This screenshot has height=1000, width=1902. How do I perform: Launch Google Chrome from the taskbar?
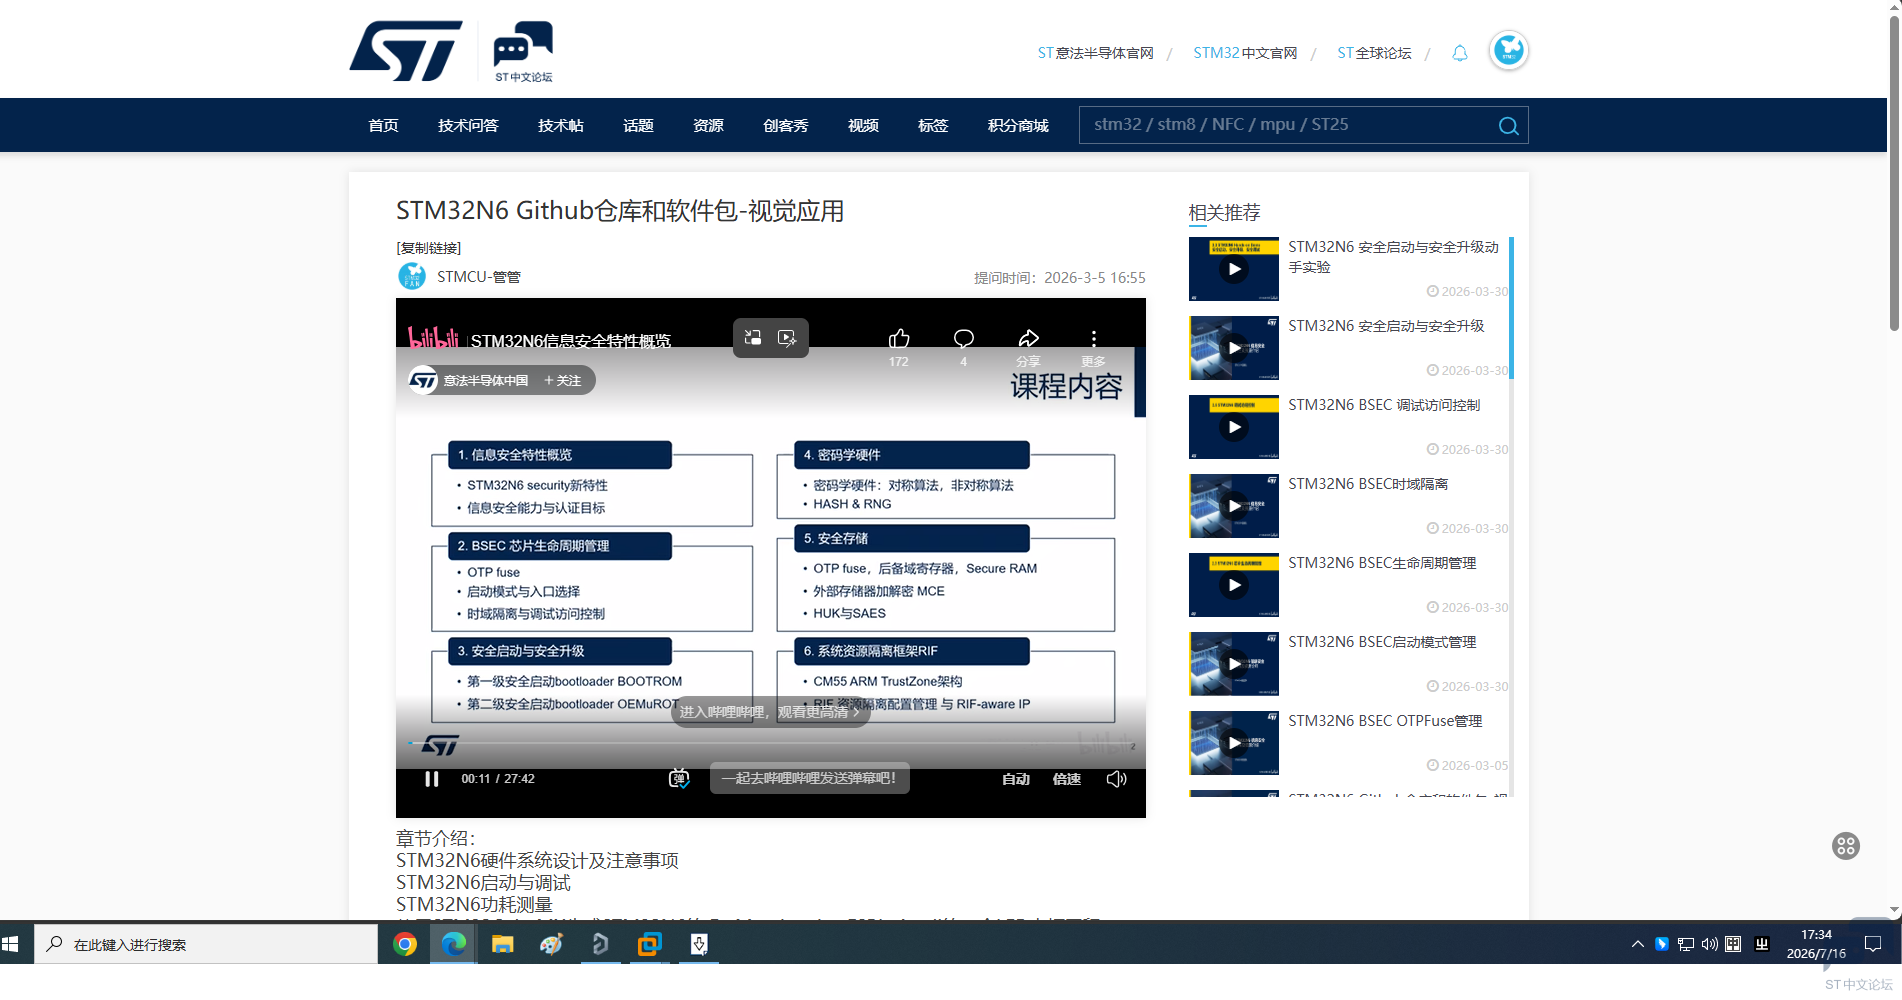click(x=405, y=944)
